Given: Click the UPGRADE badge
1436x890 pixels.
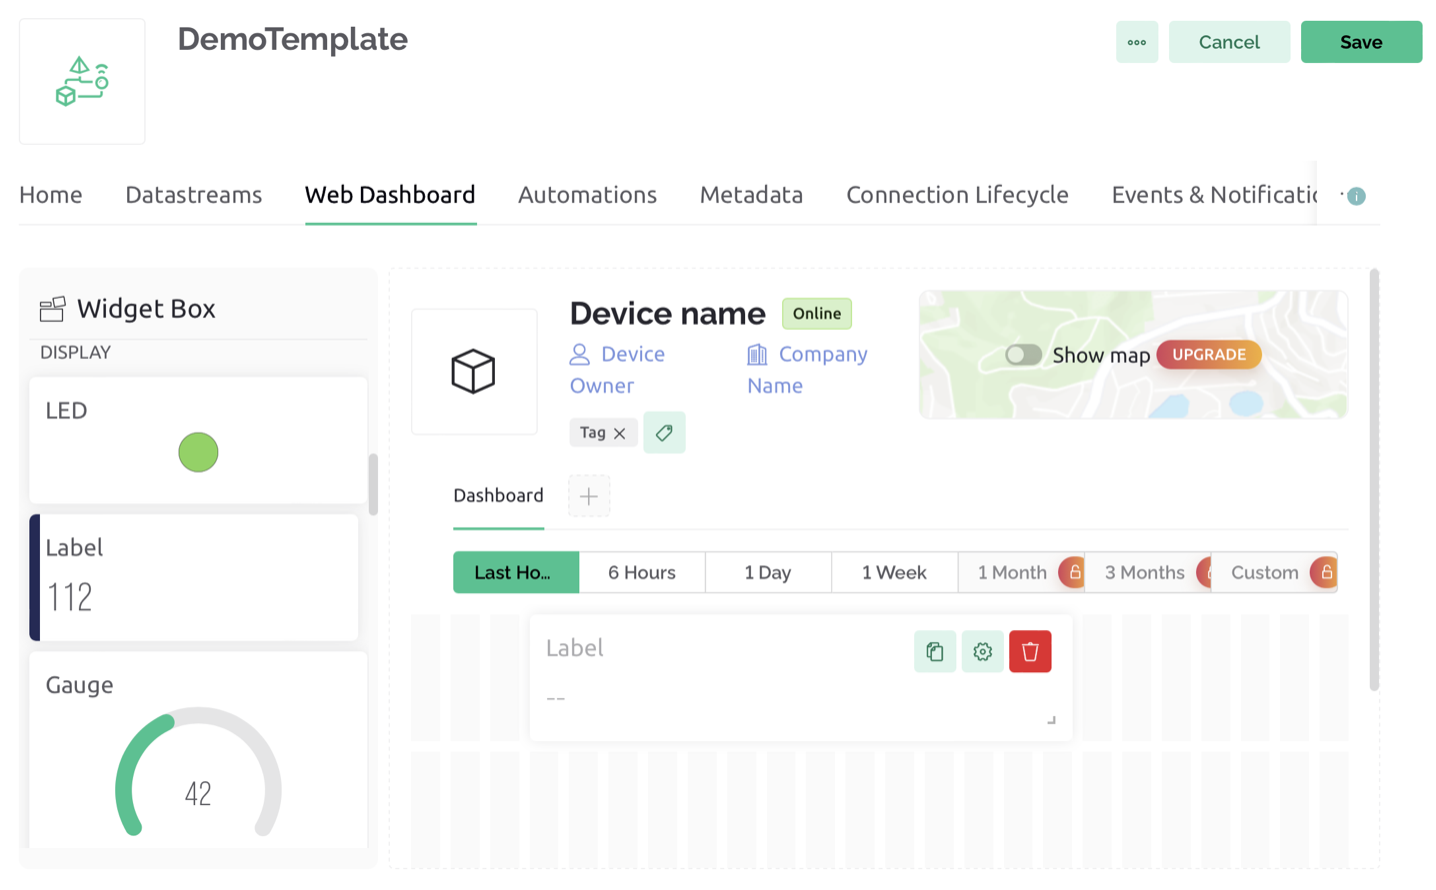Looking at the screenshot, I should (1209, 355).
